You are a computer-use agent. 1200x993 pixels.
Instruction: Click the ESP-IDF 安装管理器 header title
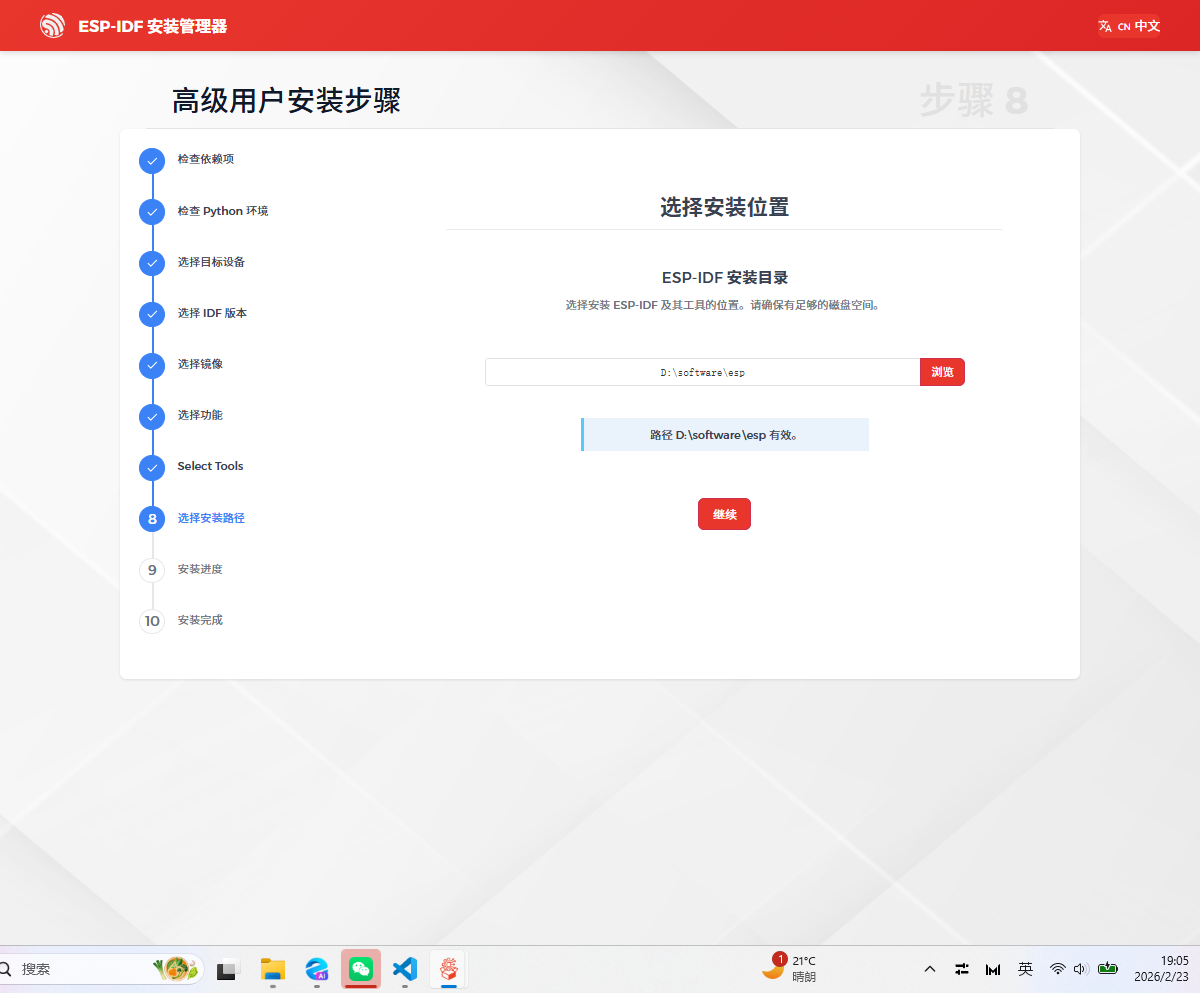click(153, 26)
